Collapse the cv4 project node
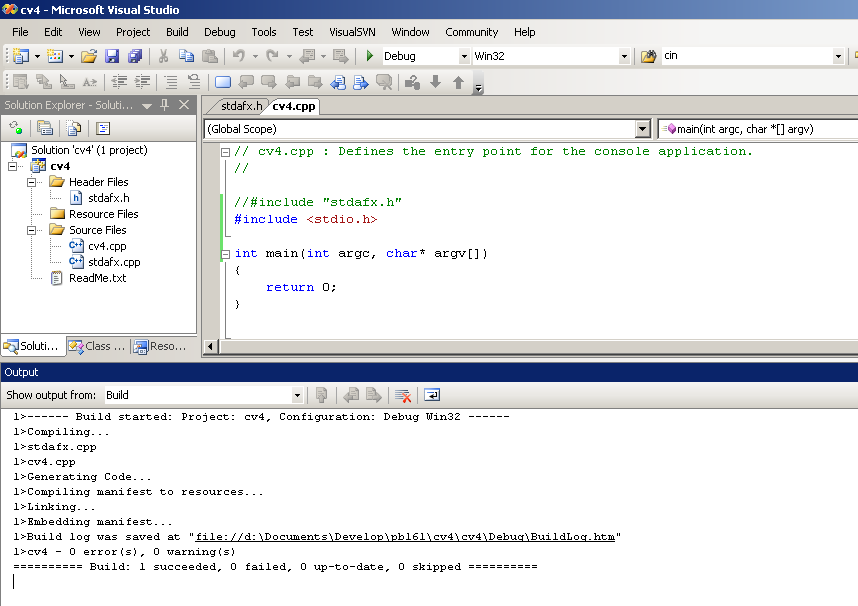The height and width of the screenshot is (606, 858). click(x=12, y=166)
